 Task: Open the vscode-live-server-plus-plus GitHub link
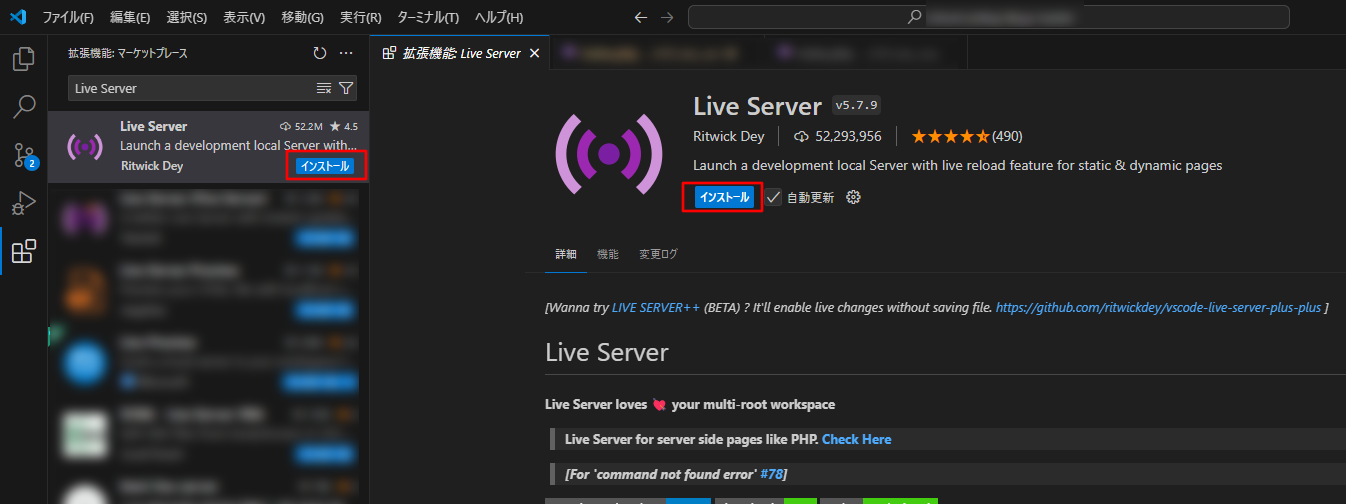click(1158, 308)
